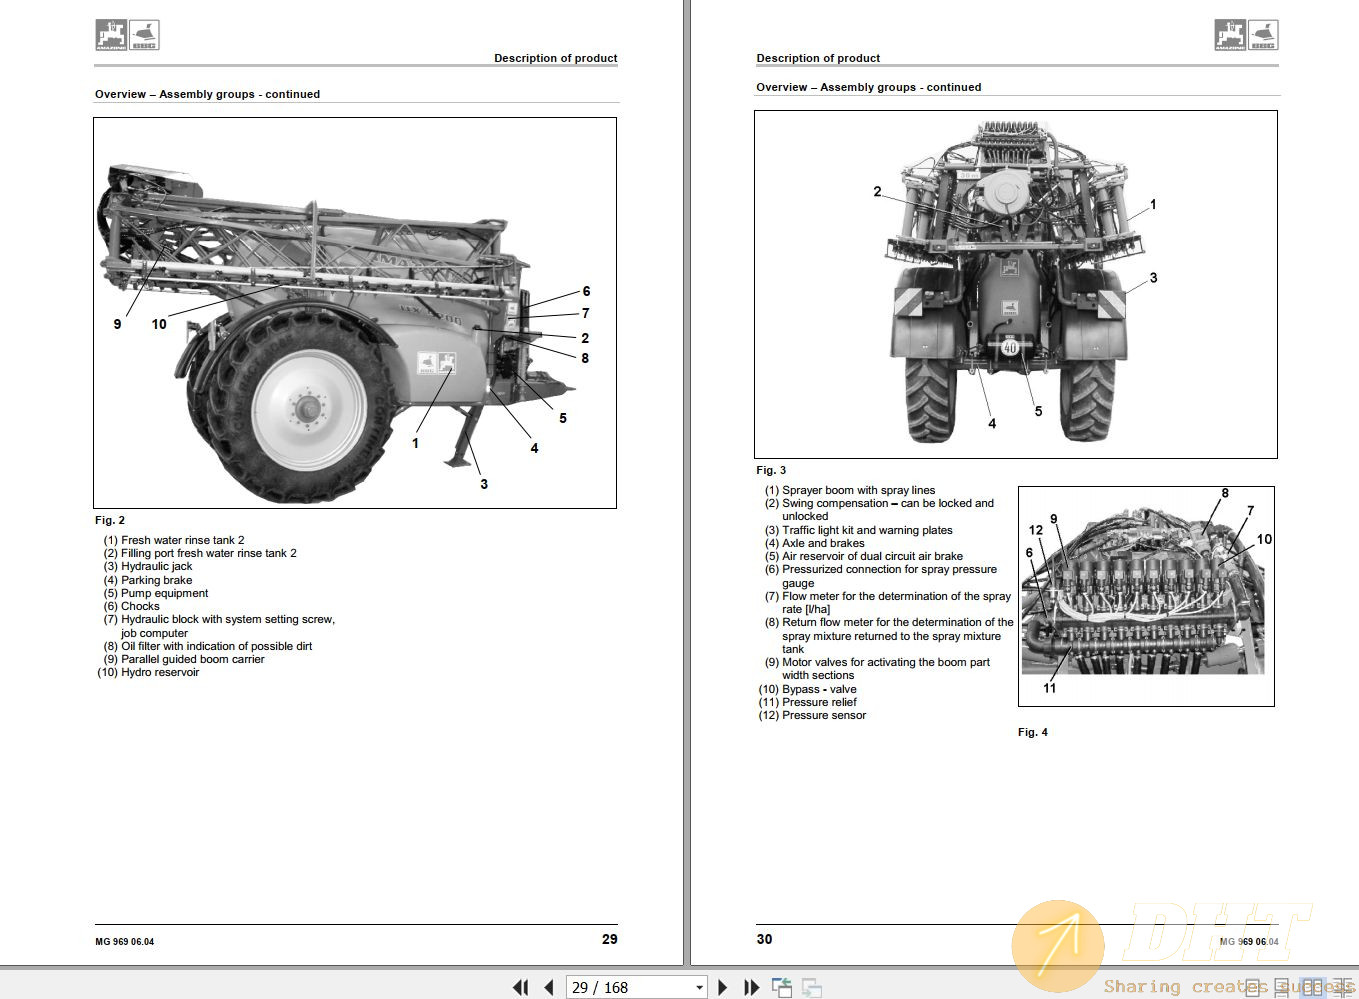Open the page number dropdown arrow
This screenshot has height=999, width=1359.
pyautogui.click(x=699, y=988)
